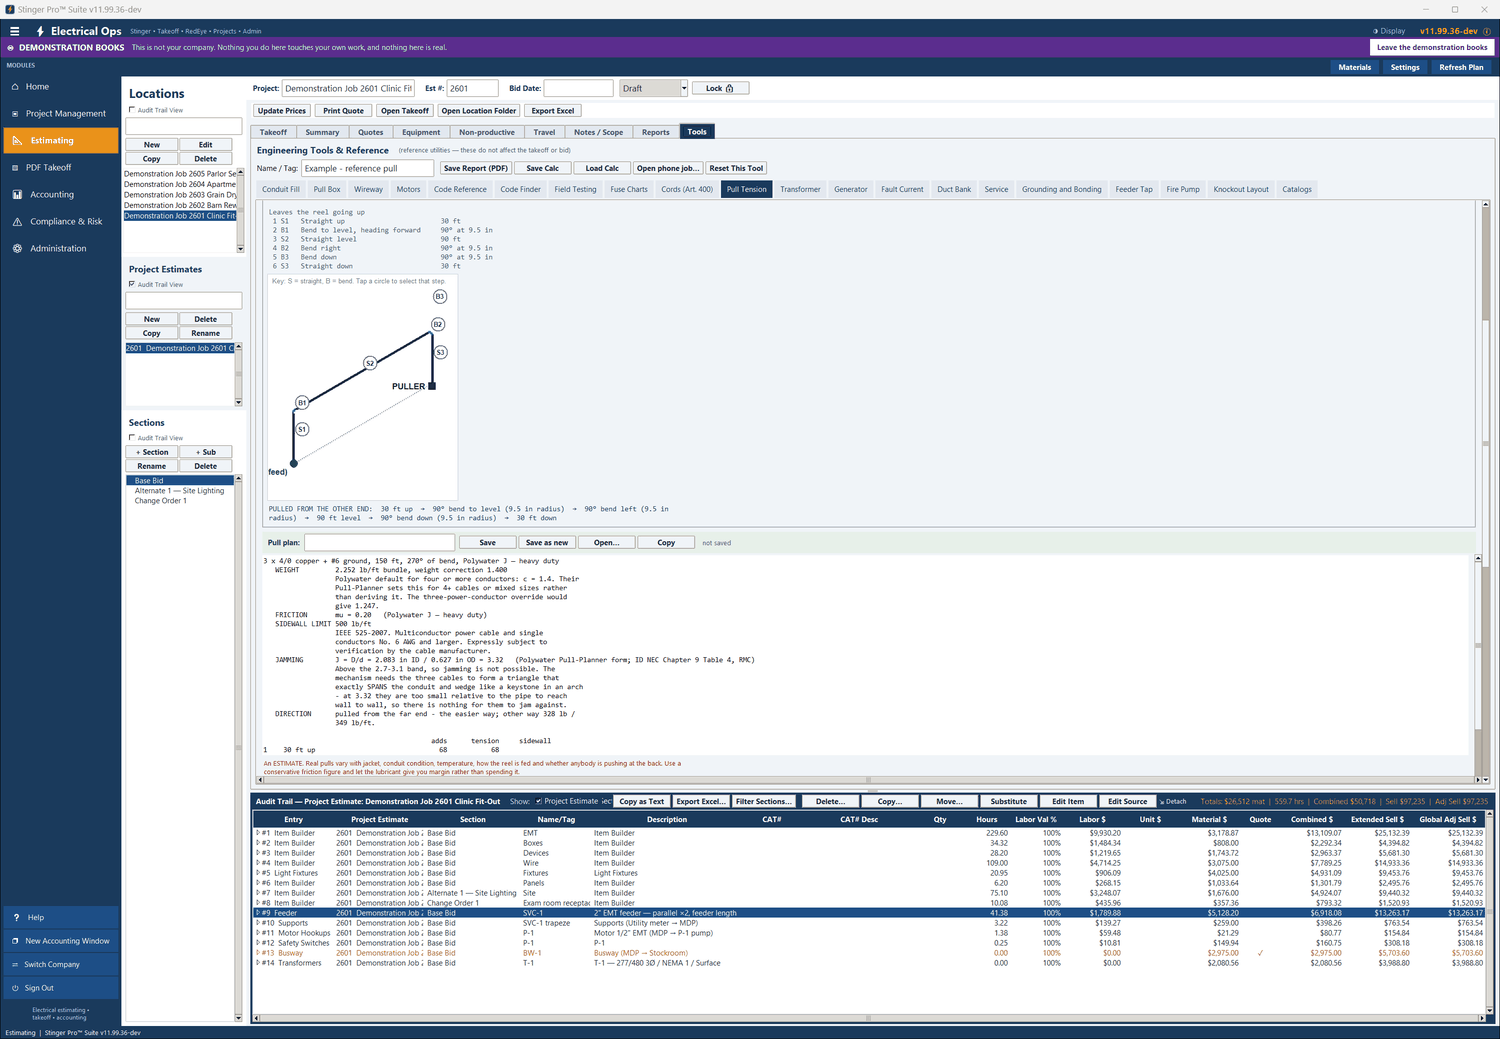Toggle Audit Trail View under Project Estimates
The image size is (1500, 1039).
[x=132, y=284]
